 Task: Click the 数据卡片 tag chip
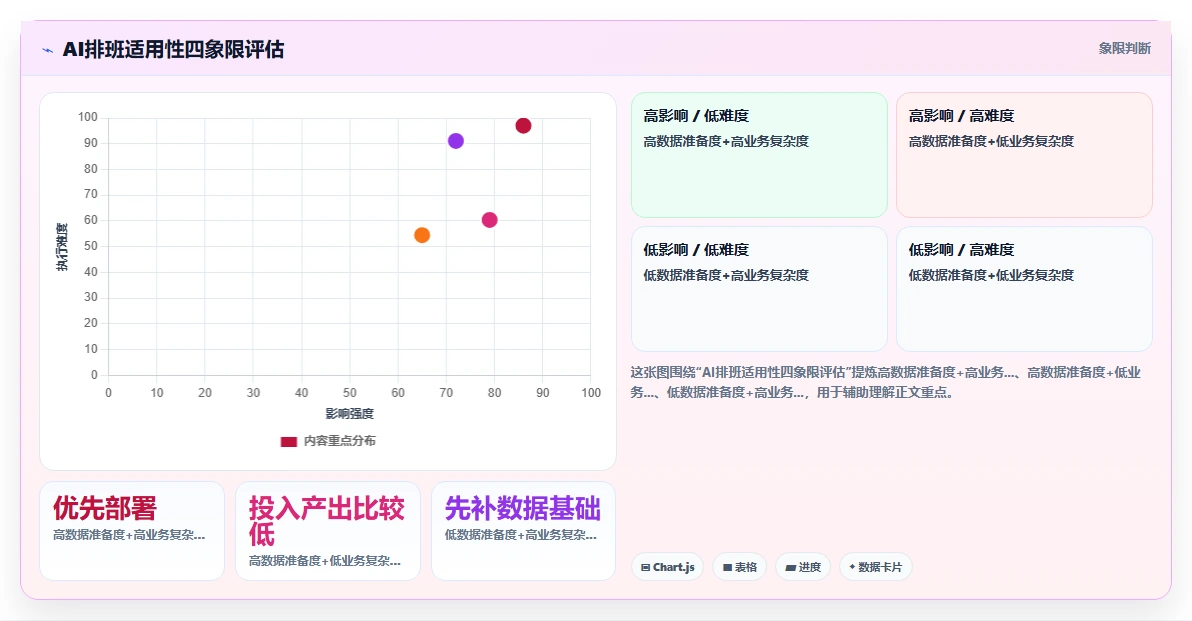(x=876, y=567)
